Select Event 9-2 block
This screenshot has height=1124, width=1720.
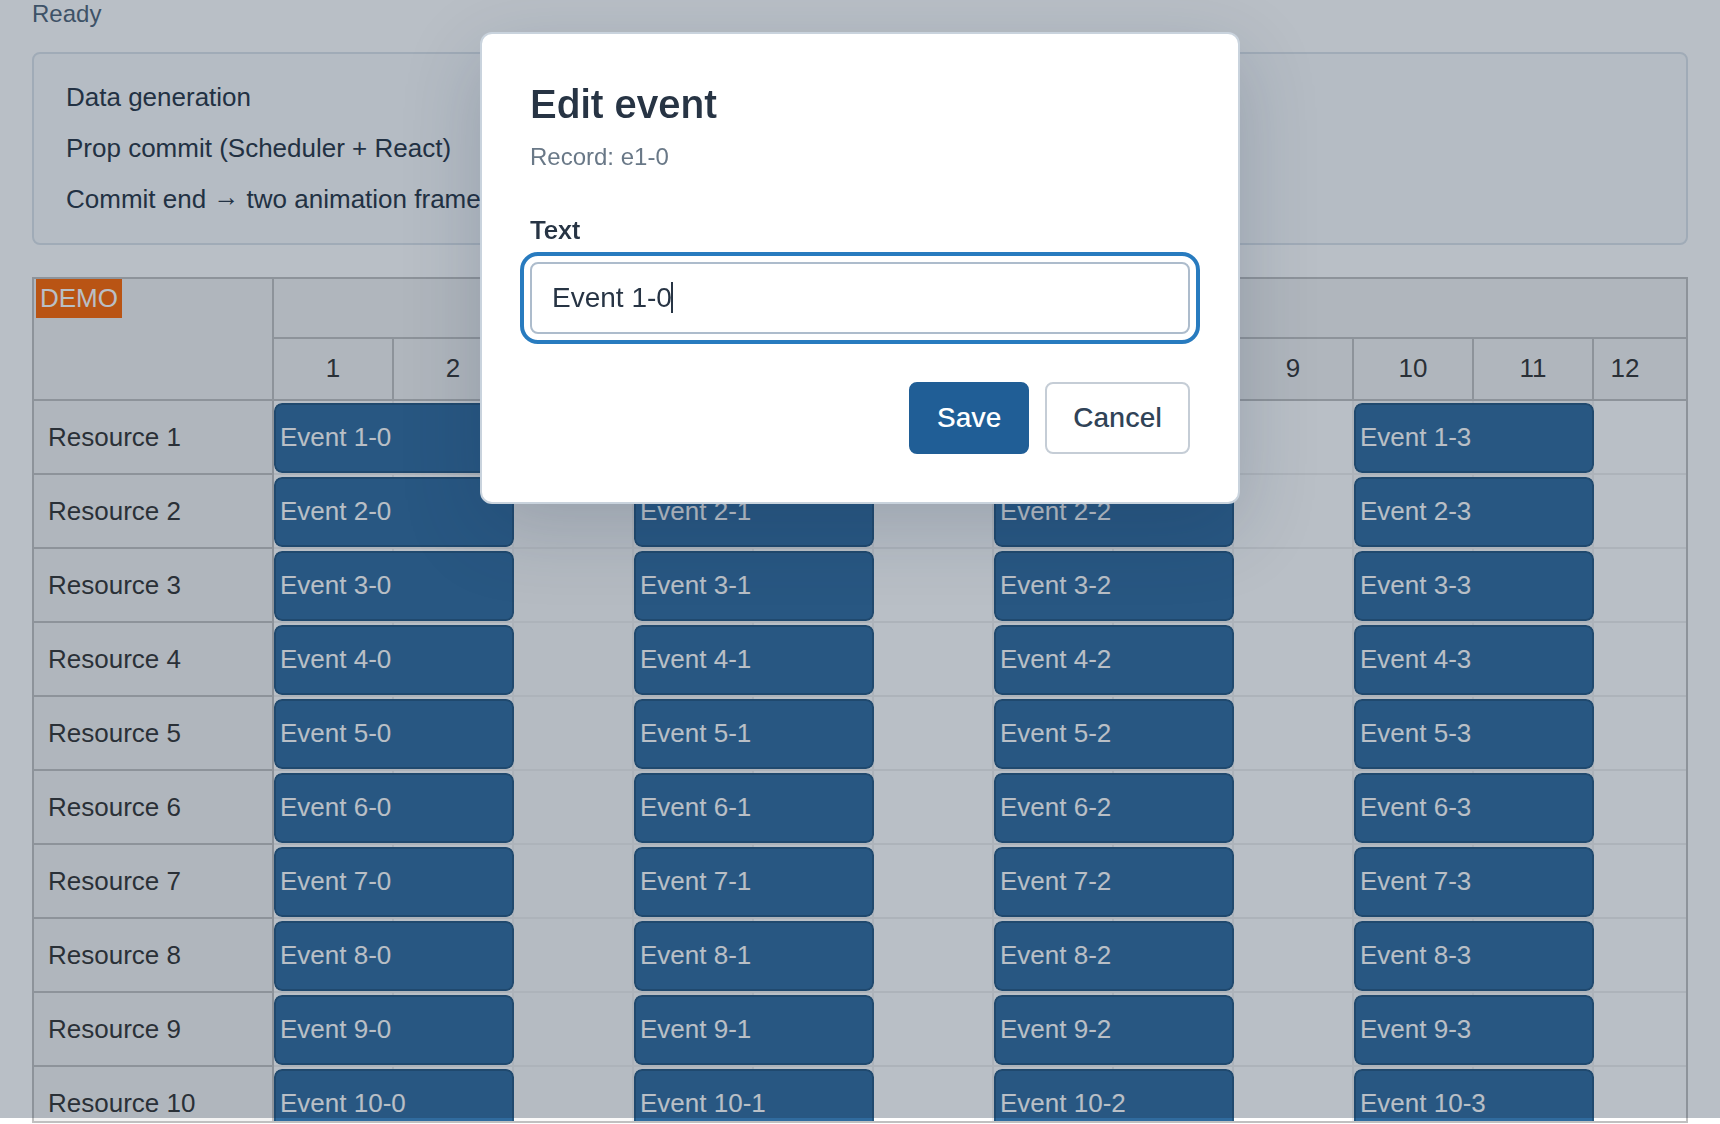point(1113,1030)
